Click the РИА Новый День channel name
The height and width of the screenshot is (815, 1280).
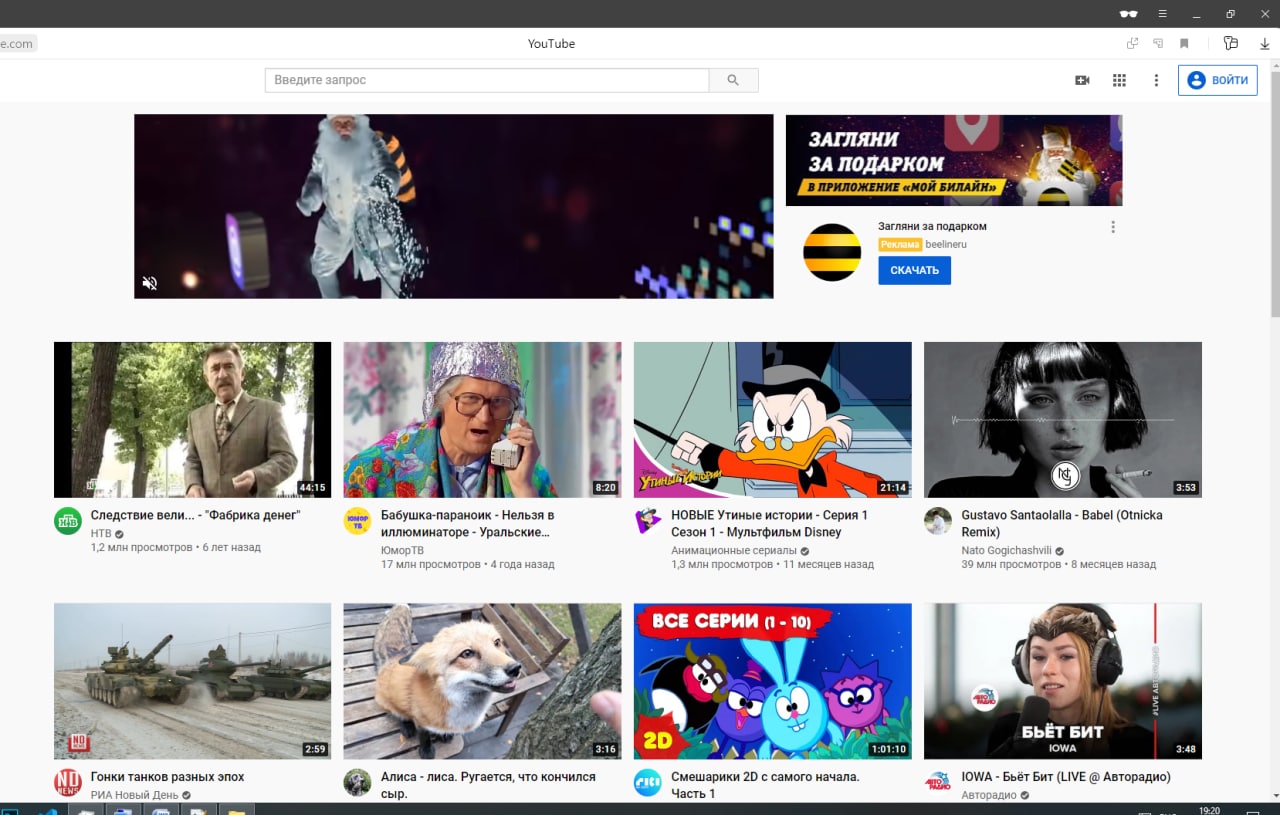point(135,795)
